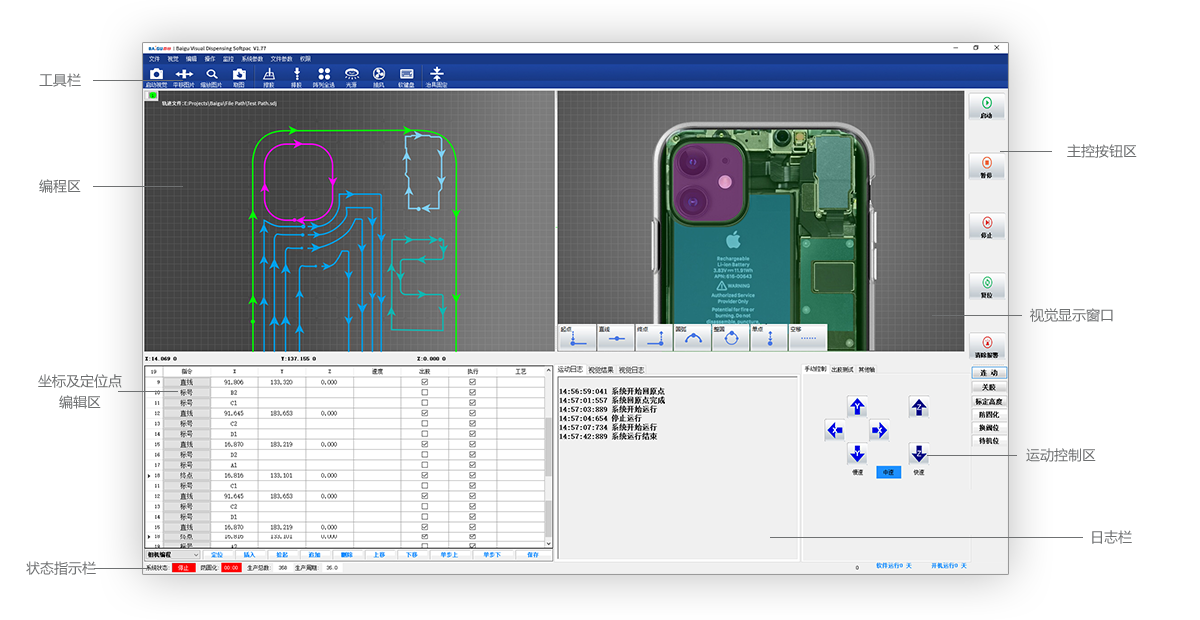
Task: Click the 定位 button below the table
Action: point(217,554)
